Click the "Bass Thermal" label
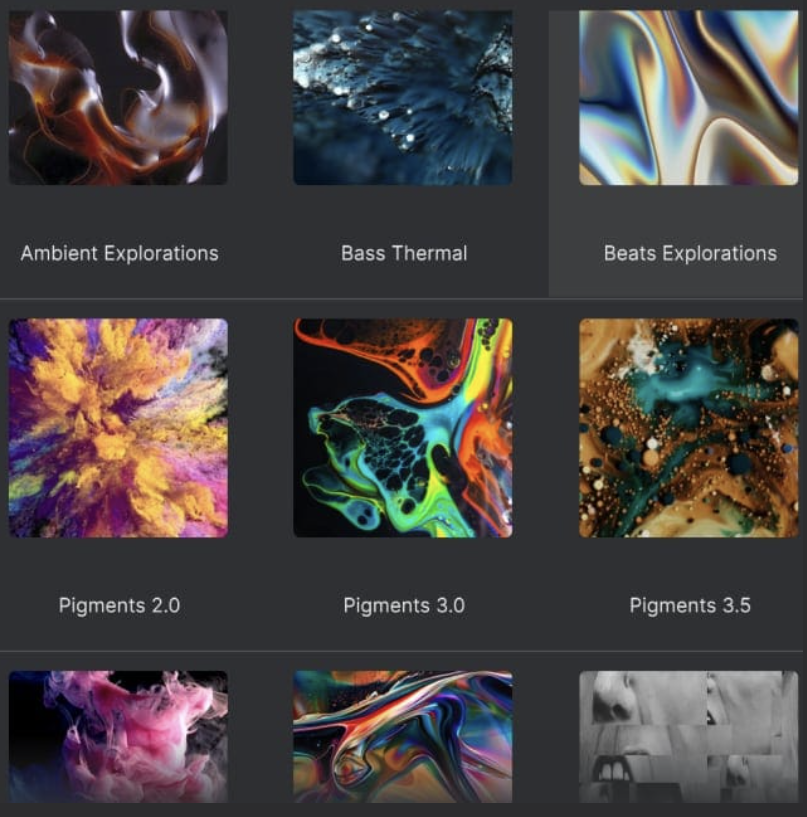 403,253
